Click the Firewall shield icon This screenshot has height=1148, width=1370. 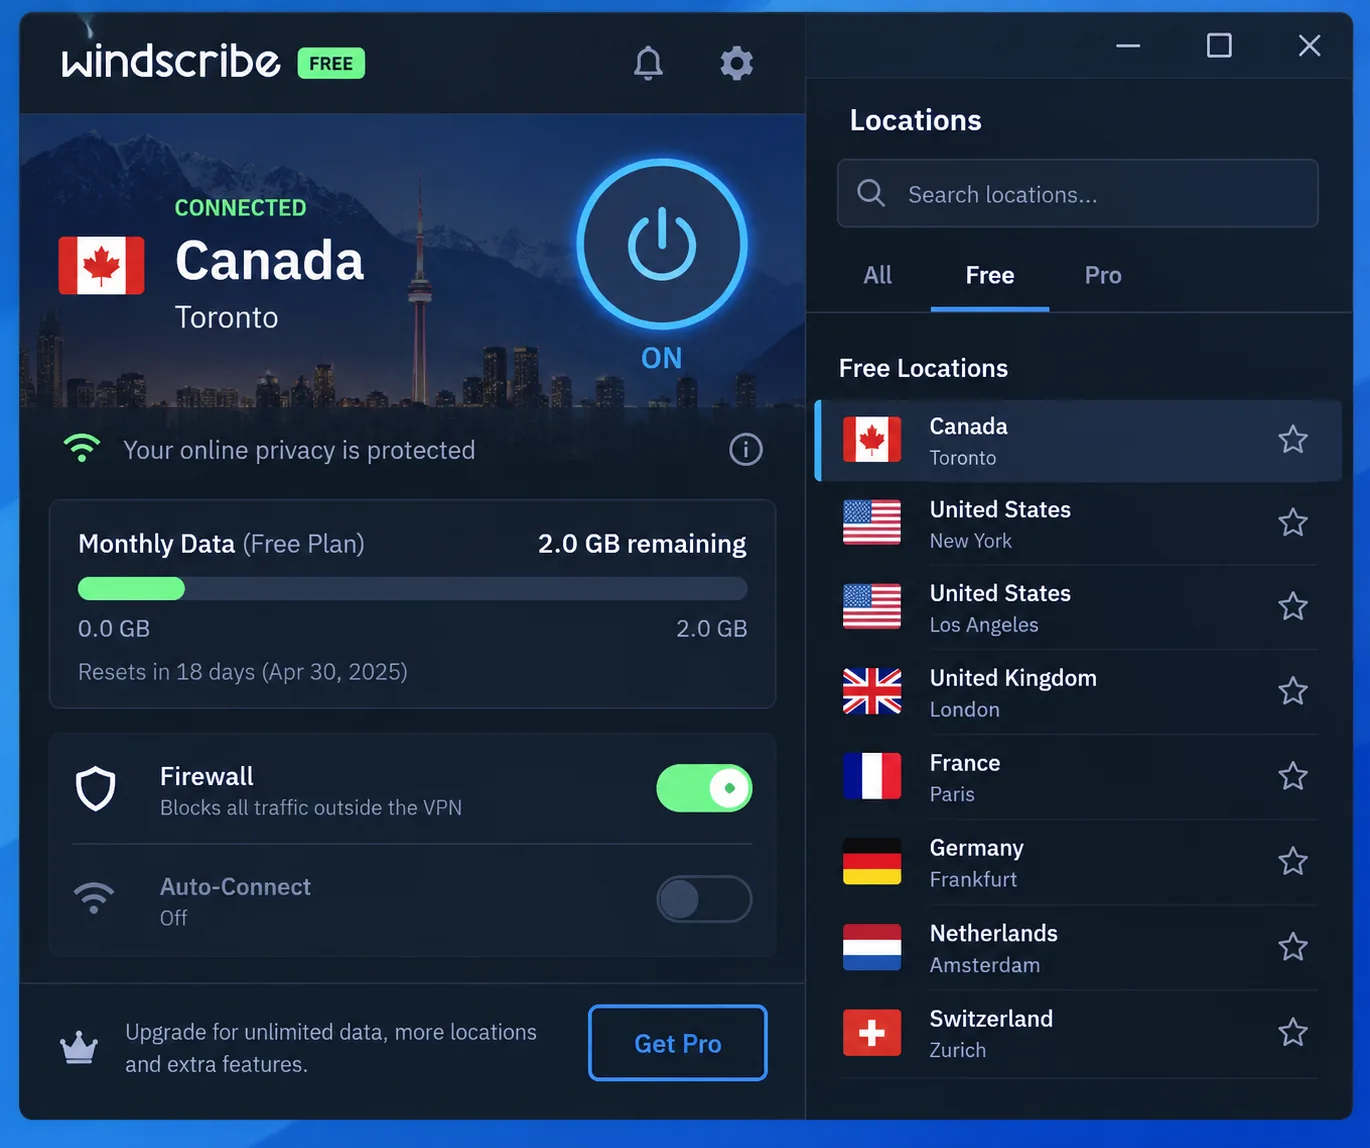[x=96, y=789]
